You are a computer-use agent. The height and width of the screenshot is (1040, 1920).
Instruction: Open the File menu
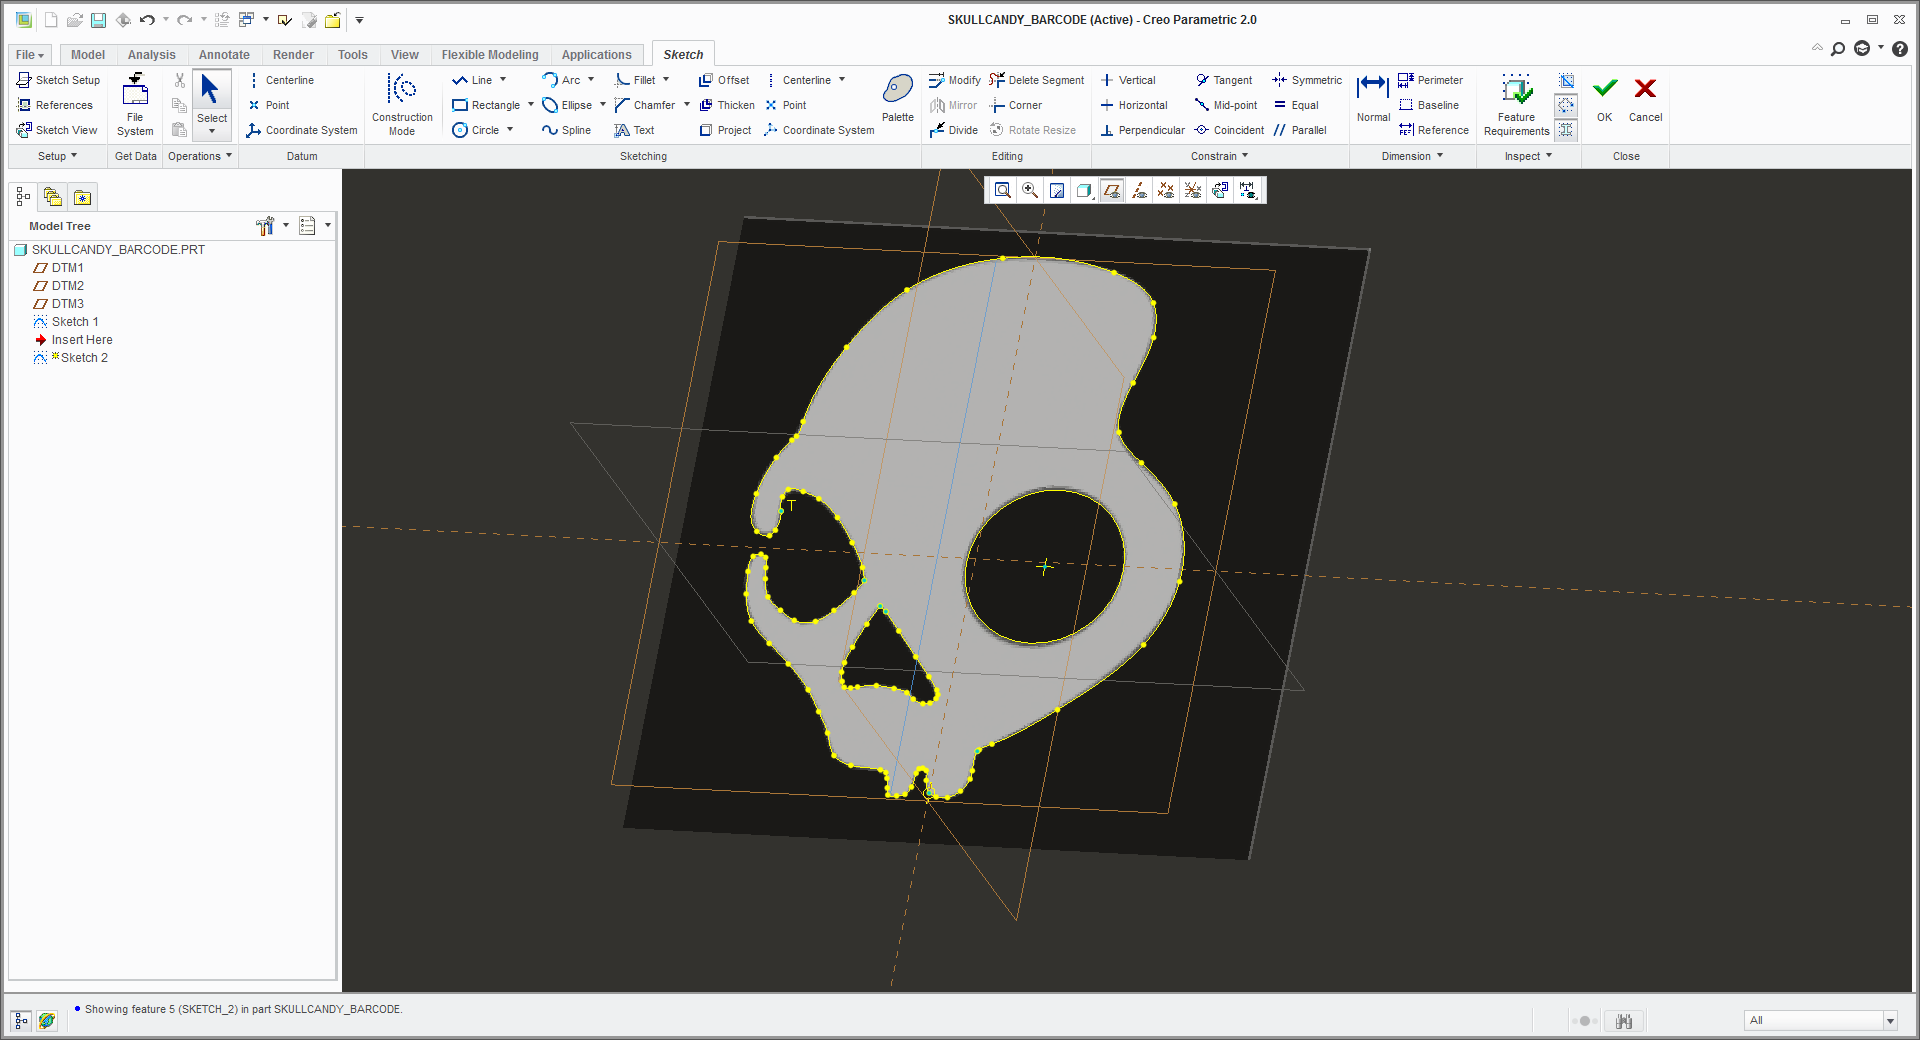tap(30, 55)
